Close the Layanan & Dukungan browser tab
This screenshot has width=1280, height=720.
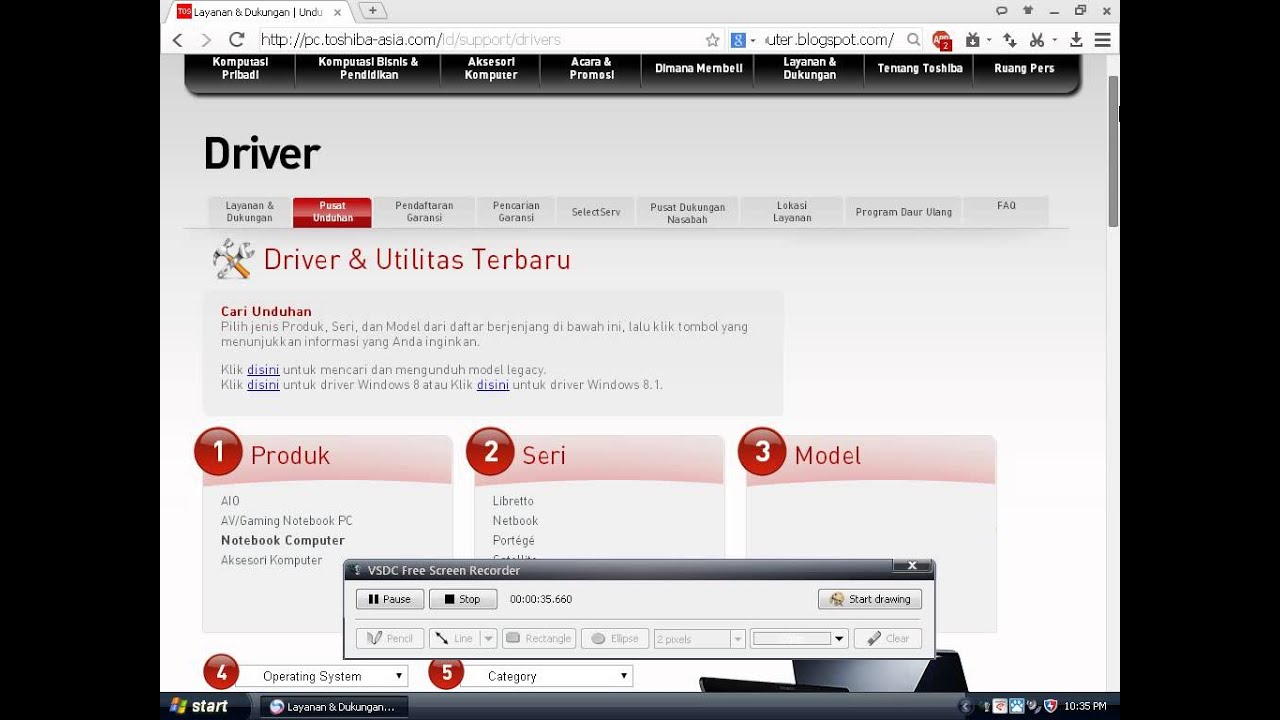click(x=337, y=12)
